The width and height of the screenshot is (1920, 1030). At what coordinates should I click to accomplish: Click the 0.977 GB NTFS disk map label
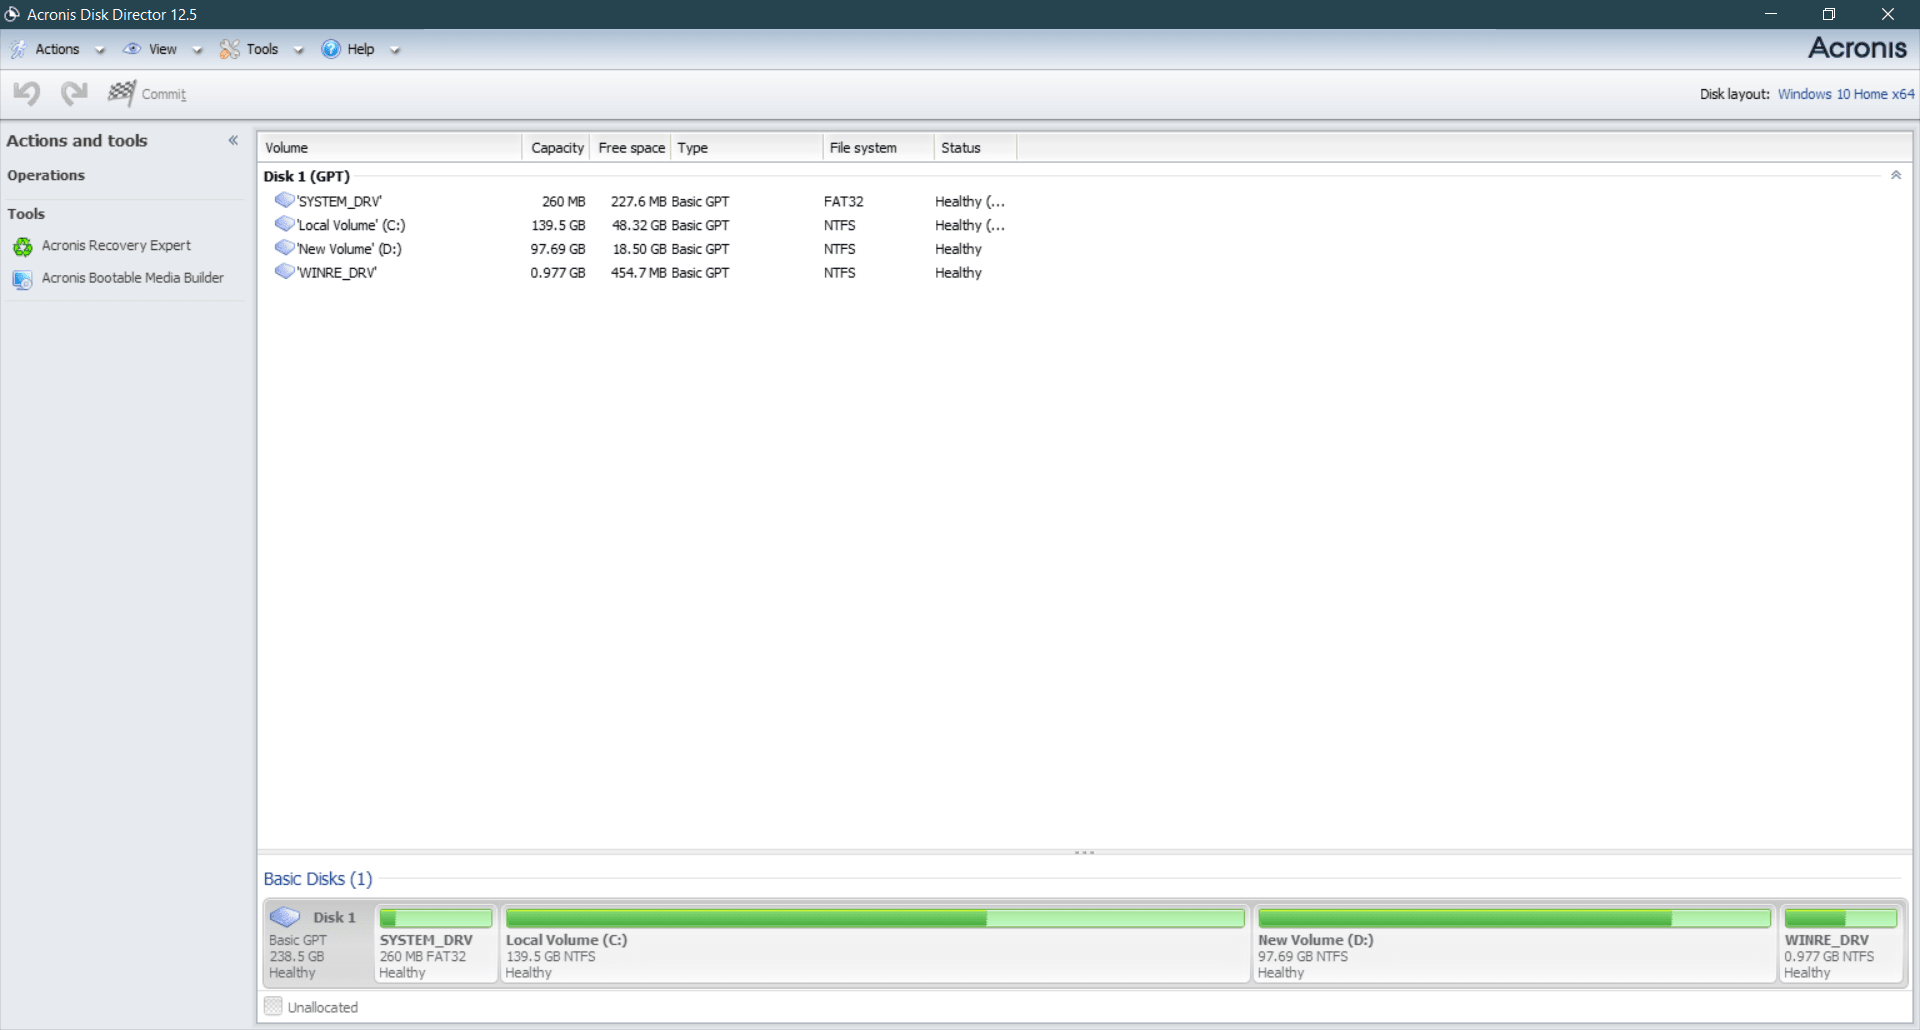click(x=1829, y=956)
